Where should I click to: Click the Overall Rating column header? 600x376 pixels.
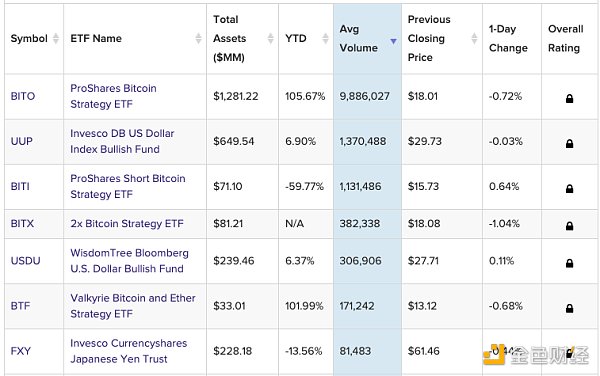[566, 38]
